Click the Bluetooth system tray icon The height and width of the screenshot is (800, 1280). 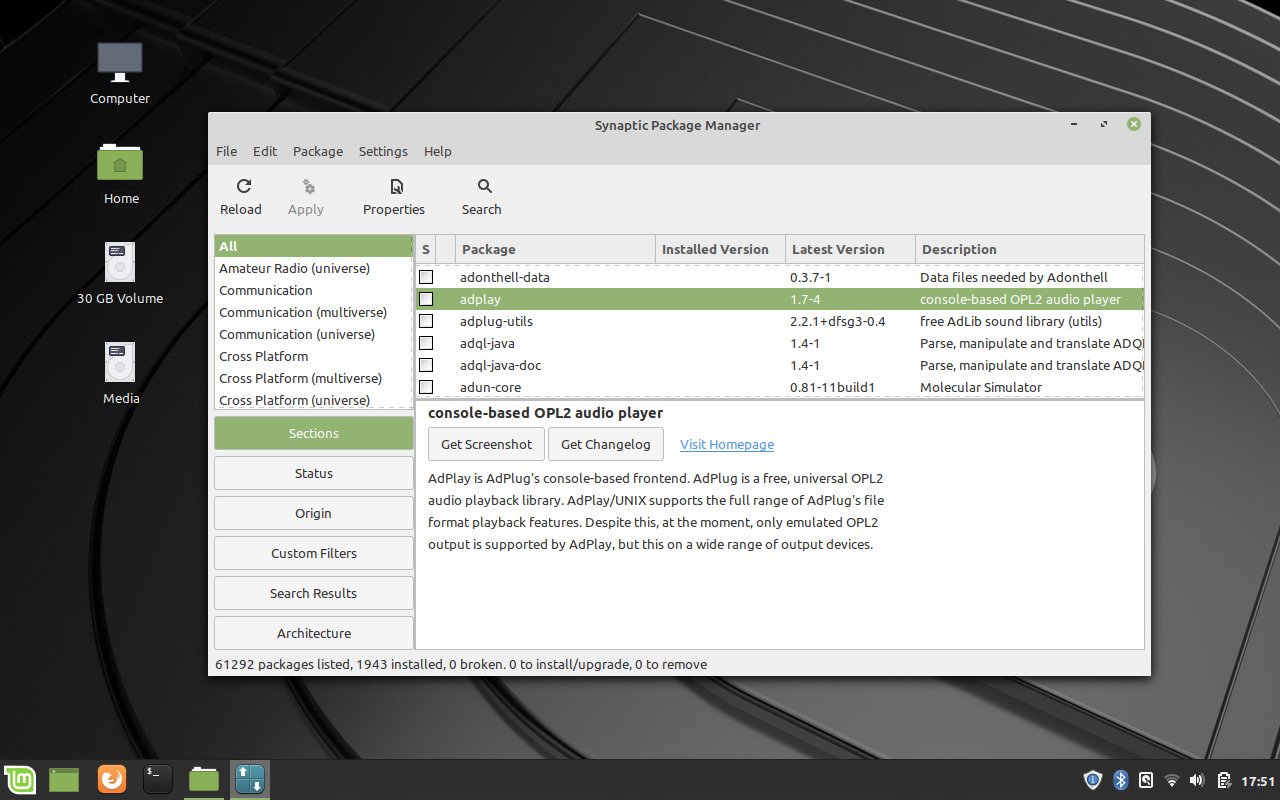pos(1120,779)
